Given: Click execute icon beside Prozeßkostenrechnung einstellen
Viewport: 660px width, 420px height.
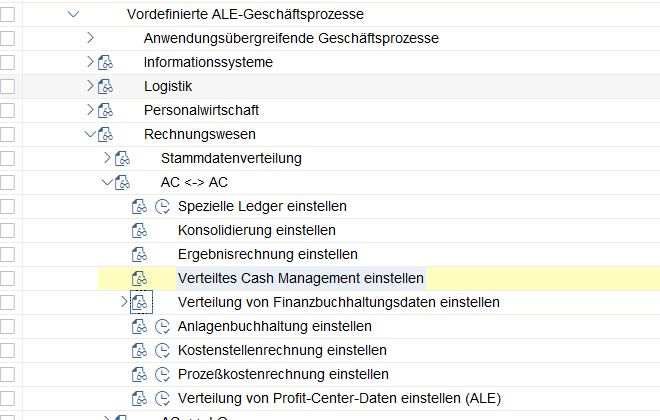Looking at the screenshot, I should coord(163,374).
